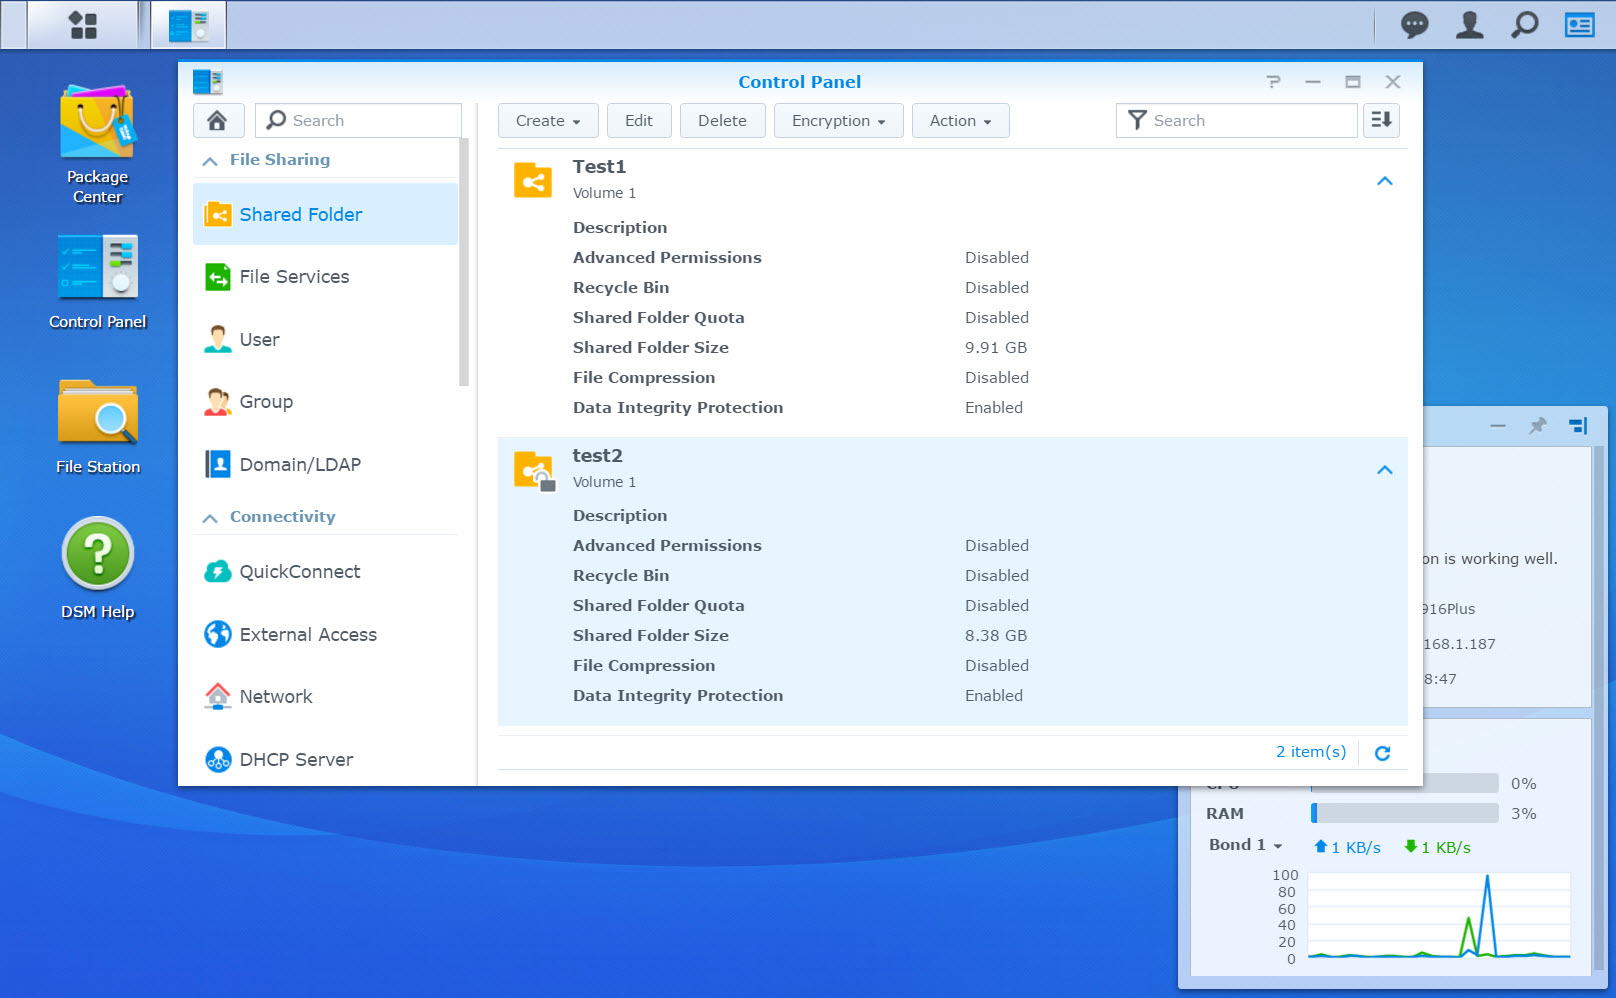Click the Test1 shared folder icon
The height and width of the screenshot is (998, 1616).
(533, 181)
